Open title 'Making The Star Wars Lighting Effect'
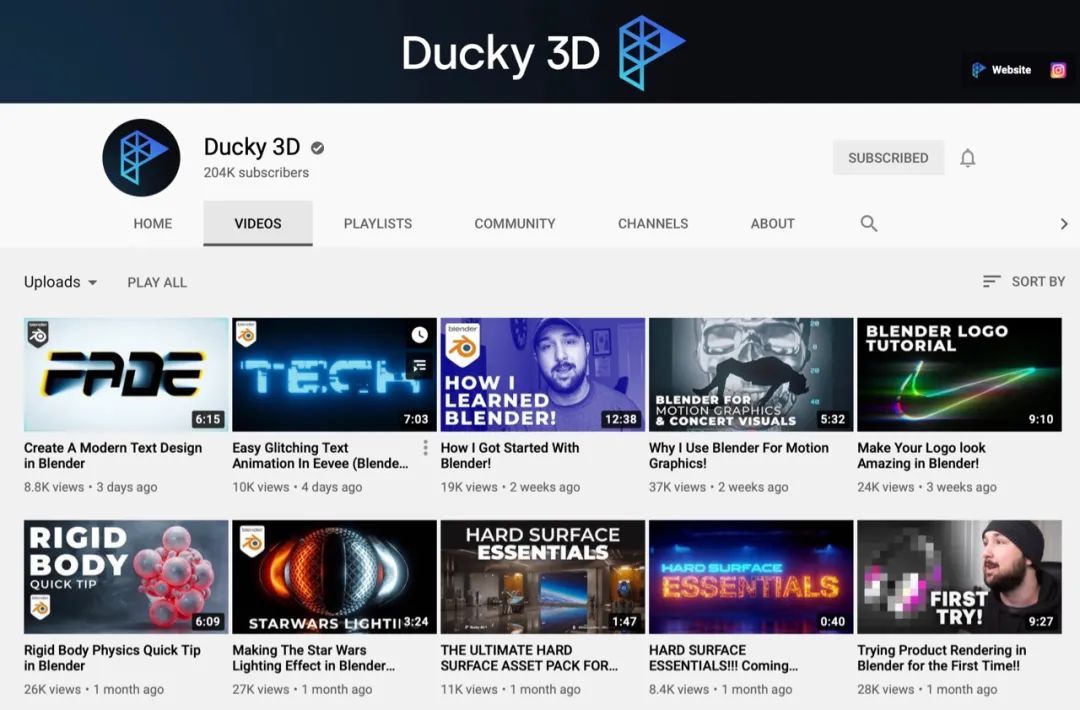This screenshot has height=710, width=1080. click(314, 658)
